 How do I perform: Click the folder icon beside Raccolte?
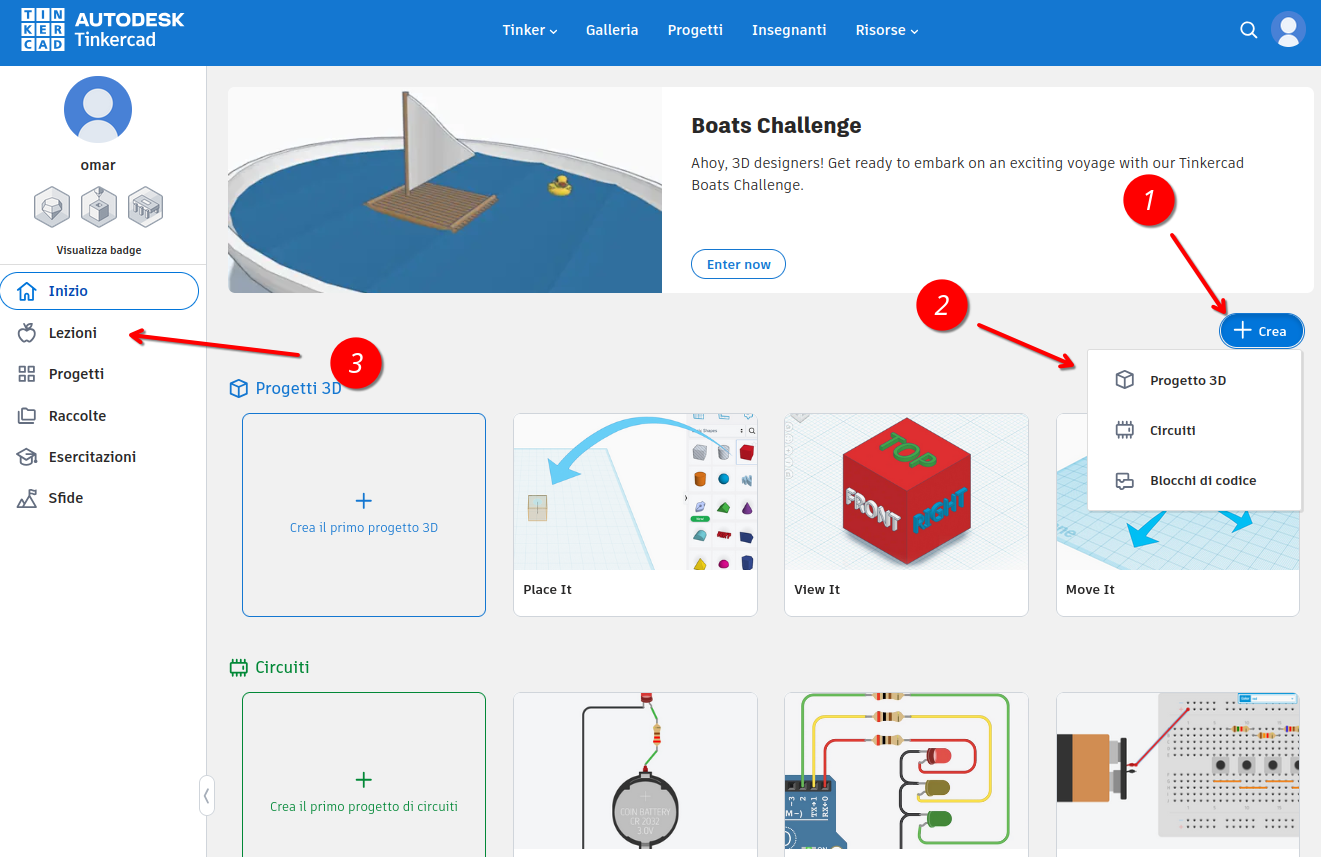click(27, 416)
